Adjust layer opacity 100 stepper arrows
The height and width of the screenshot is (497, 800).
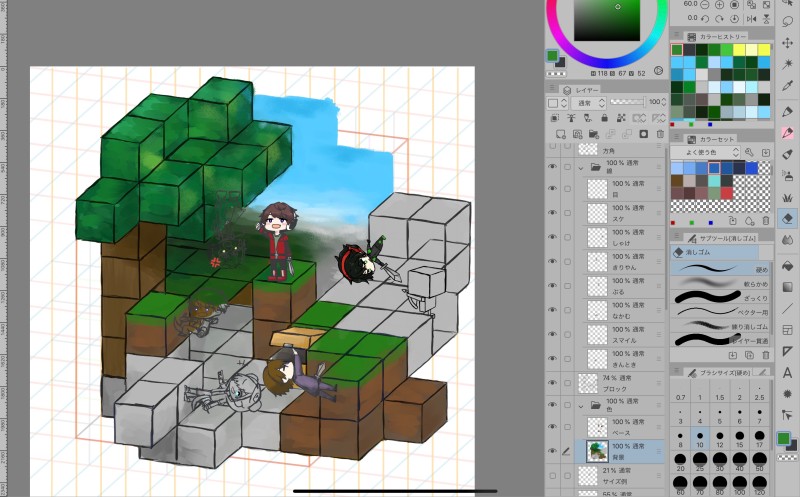pyautogui.click(x=664, y=102)
